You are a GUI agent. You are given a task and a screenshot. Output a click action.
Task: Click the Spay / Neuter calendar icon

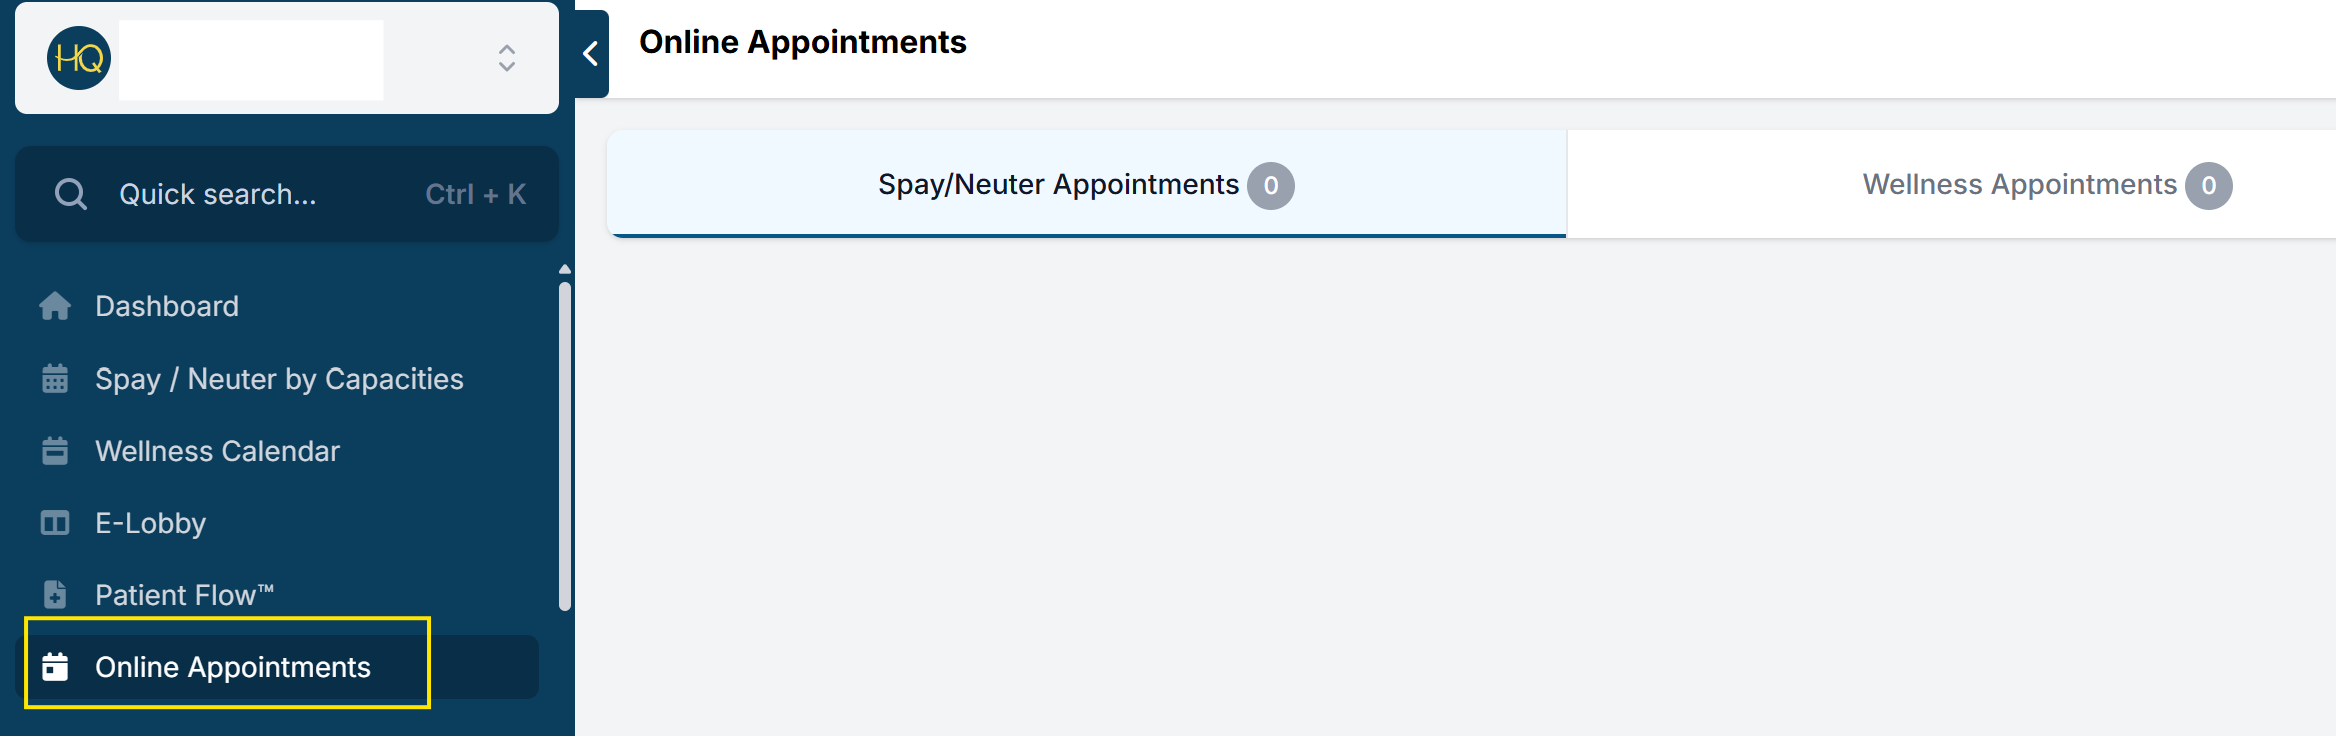point(55,379)
